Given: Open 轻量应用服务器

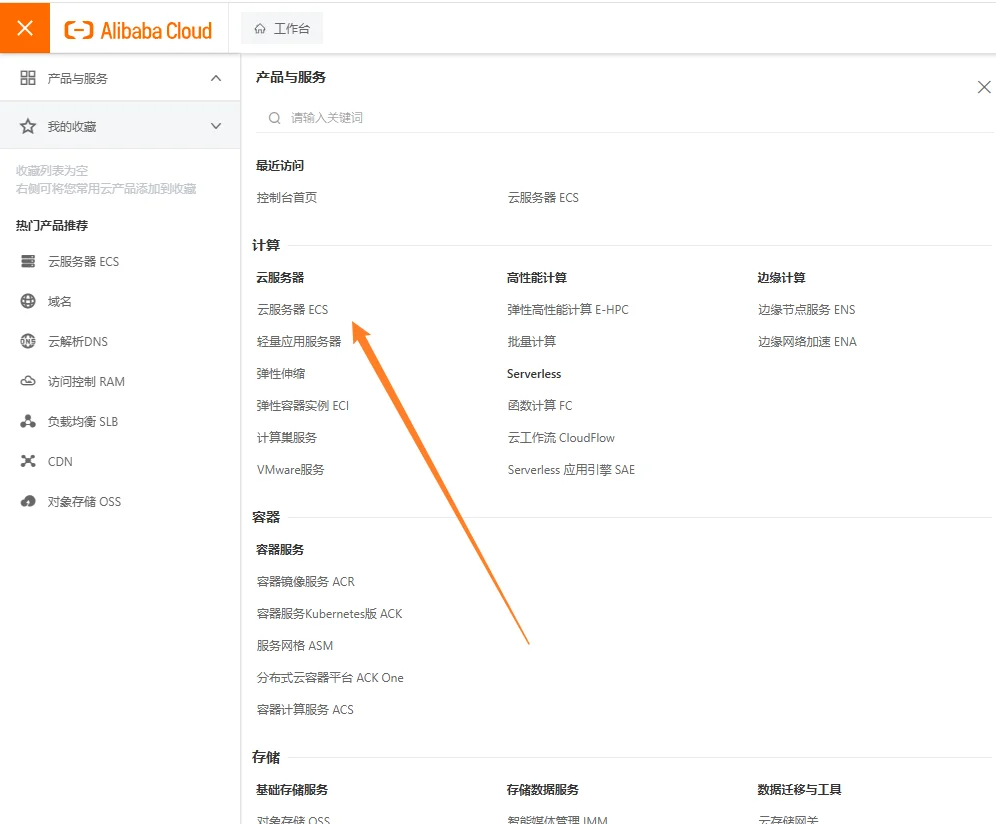Looking at the screenshot, I should pyautogui.click(x=299, y=342).
